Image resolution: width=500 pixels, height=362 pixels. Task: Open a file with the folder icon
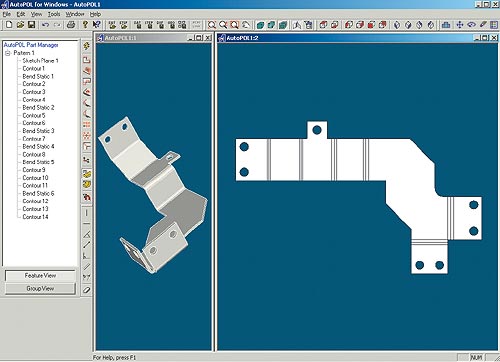coord(20,25)
